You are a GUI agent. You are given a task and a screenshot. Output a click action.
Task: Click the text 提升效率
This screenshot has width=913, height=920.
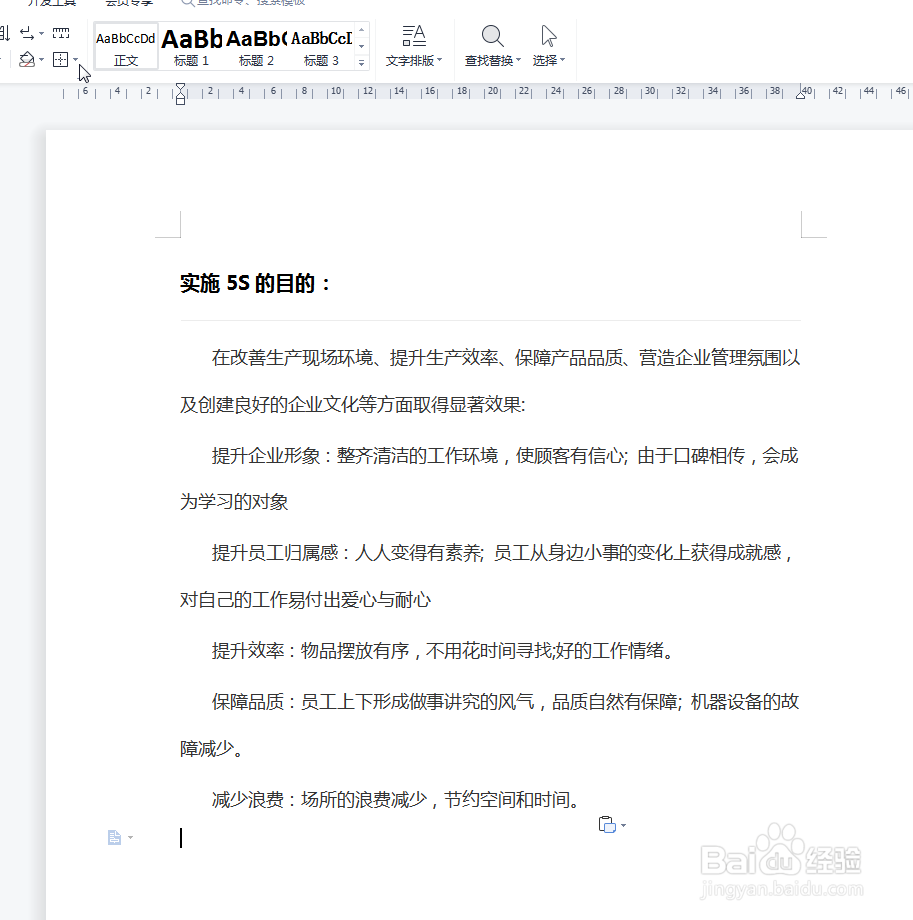coord(248,651)
